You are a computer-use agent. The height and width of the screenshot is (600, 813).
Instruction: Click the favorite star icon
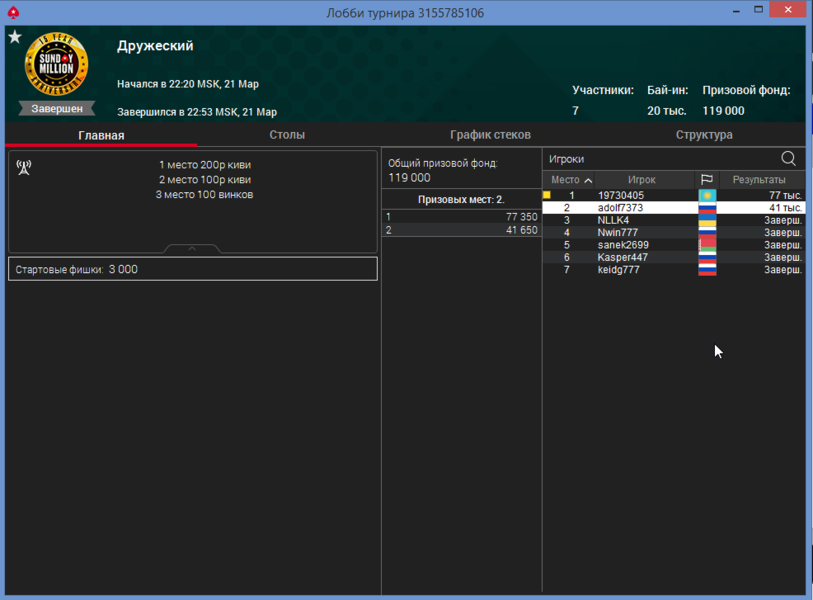click(x=15, y=37)
